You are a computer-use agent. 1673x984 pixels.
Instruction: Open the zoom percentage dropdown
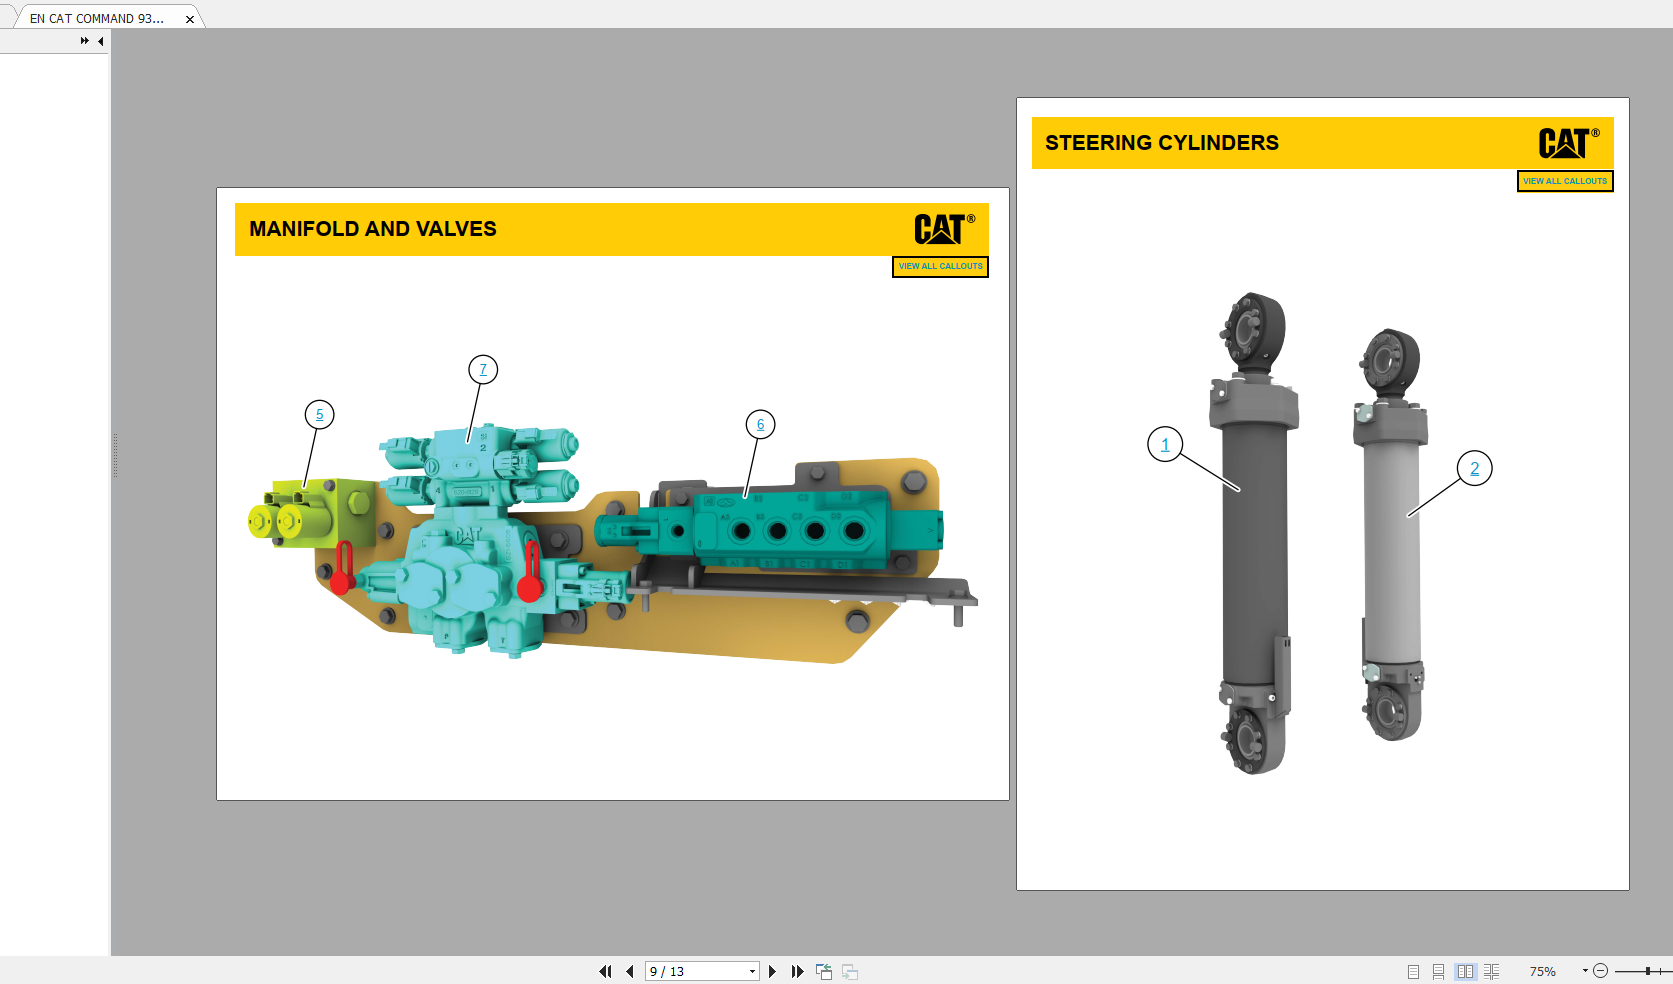(x=1585, y=971)
